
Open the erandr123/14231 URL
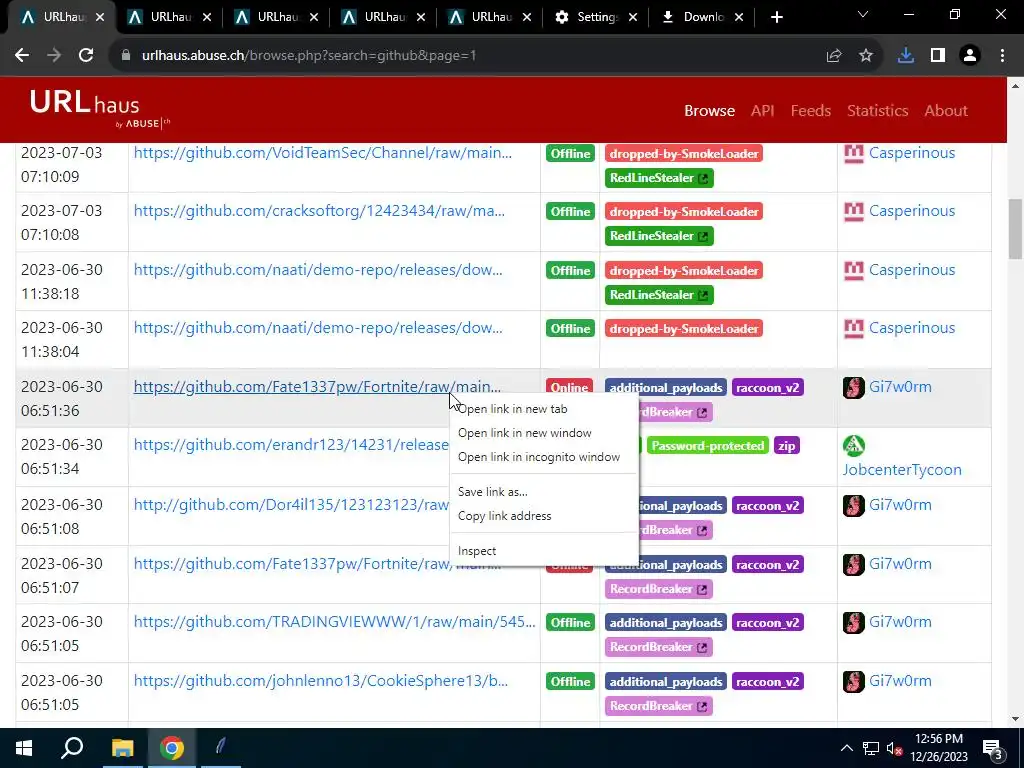(x=291, y=445)
